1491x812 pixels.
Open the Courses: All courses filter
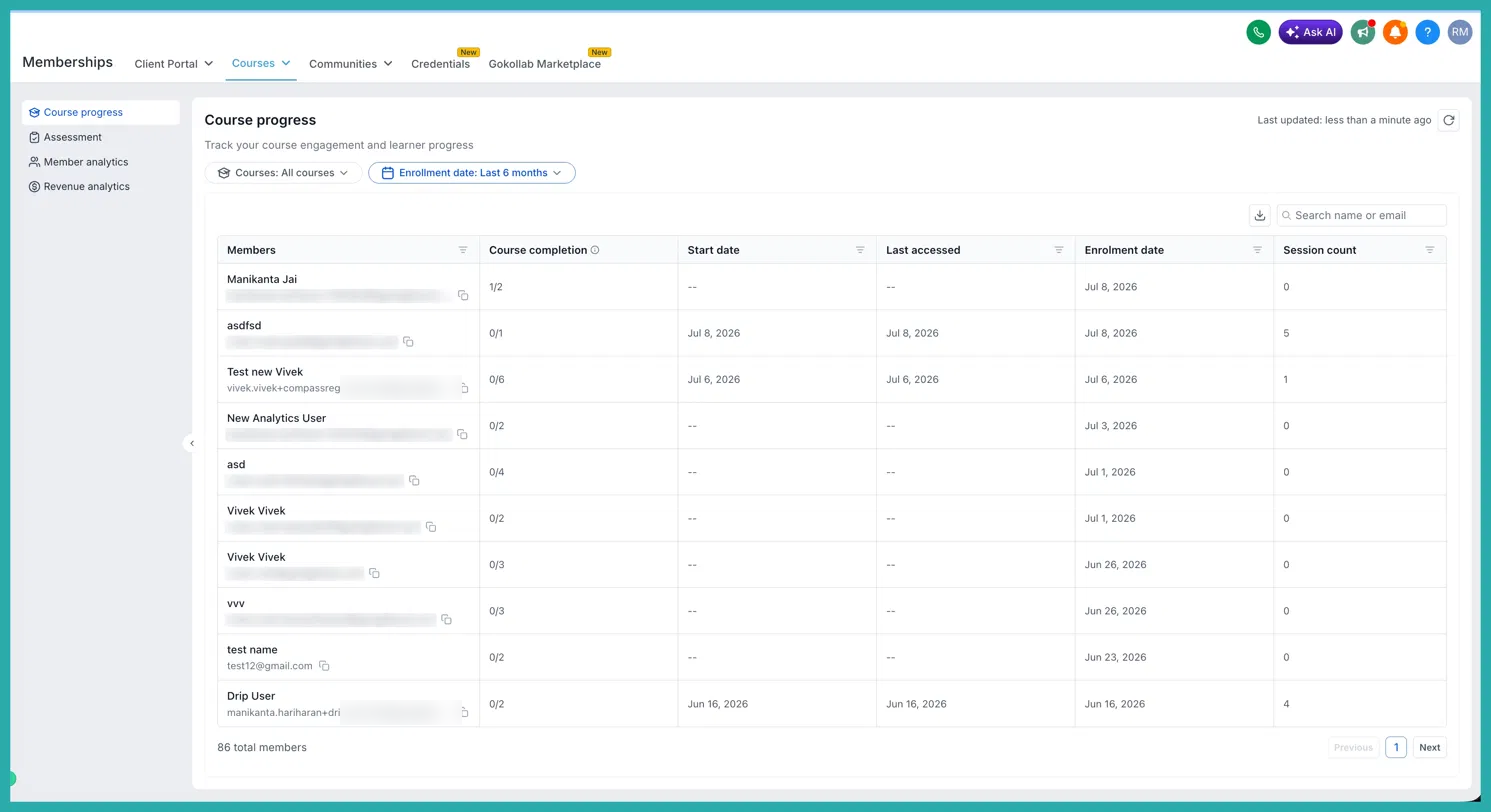[x=283, y=173]
